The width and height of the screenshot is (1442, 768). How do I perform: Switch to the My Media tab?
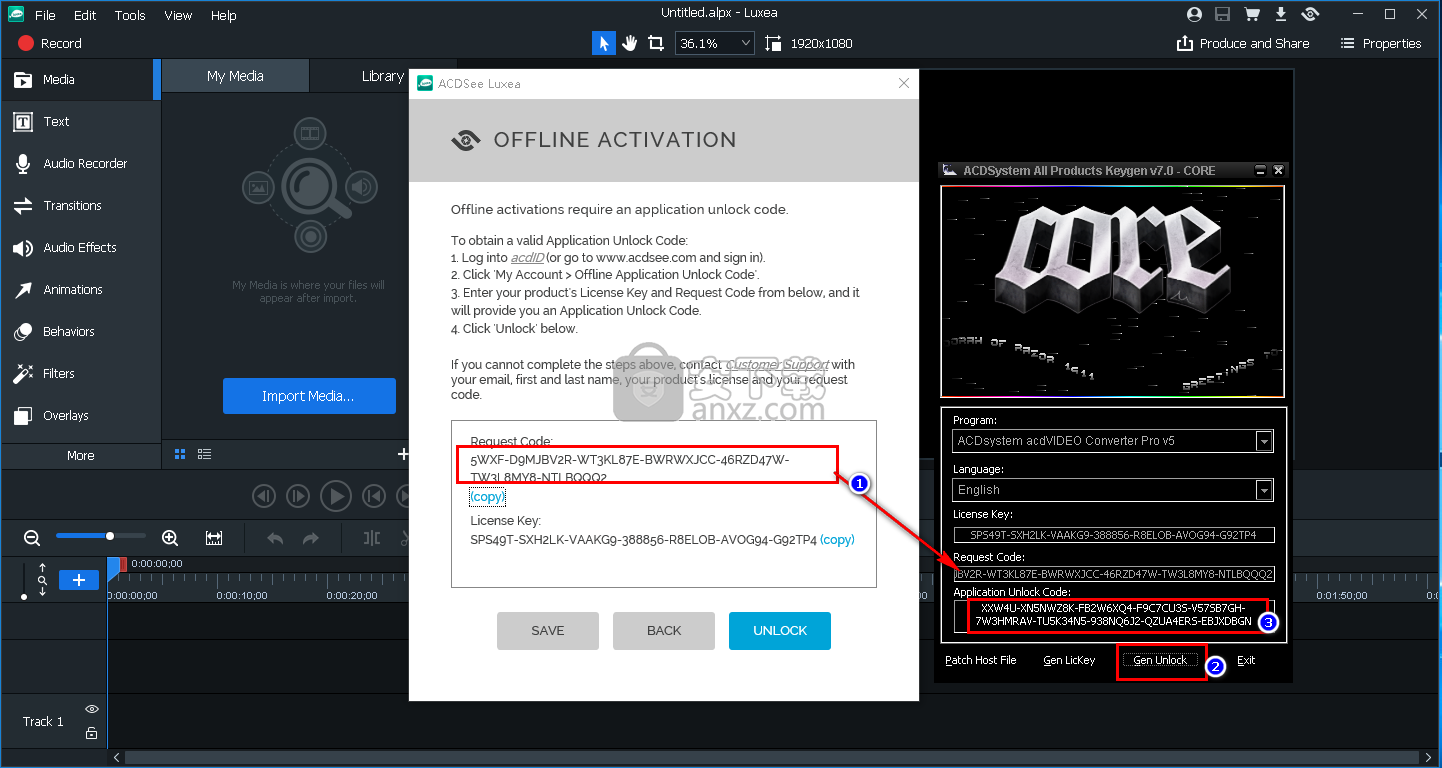(x=235, y=76)
